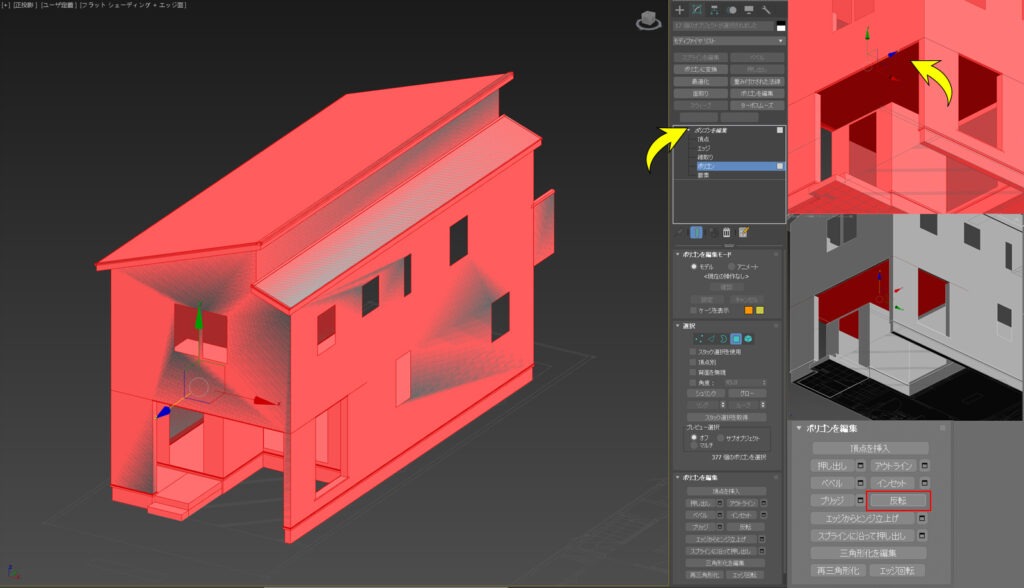Toggle the 背面を無視 checkbox
This screenshot has width=1024, height=588.
tap(693, 372)
